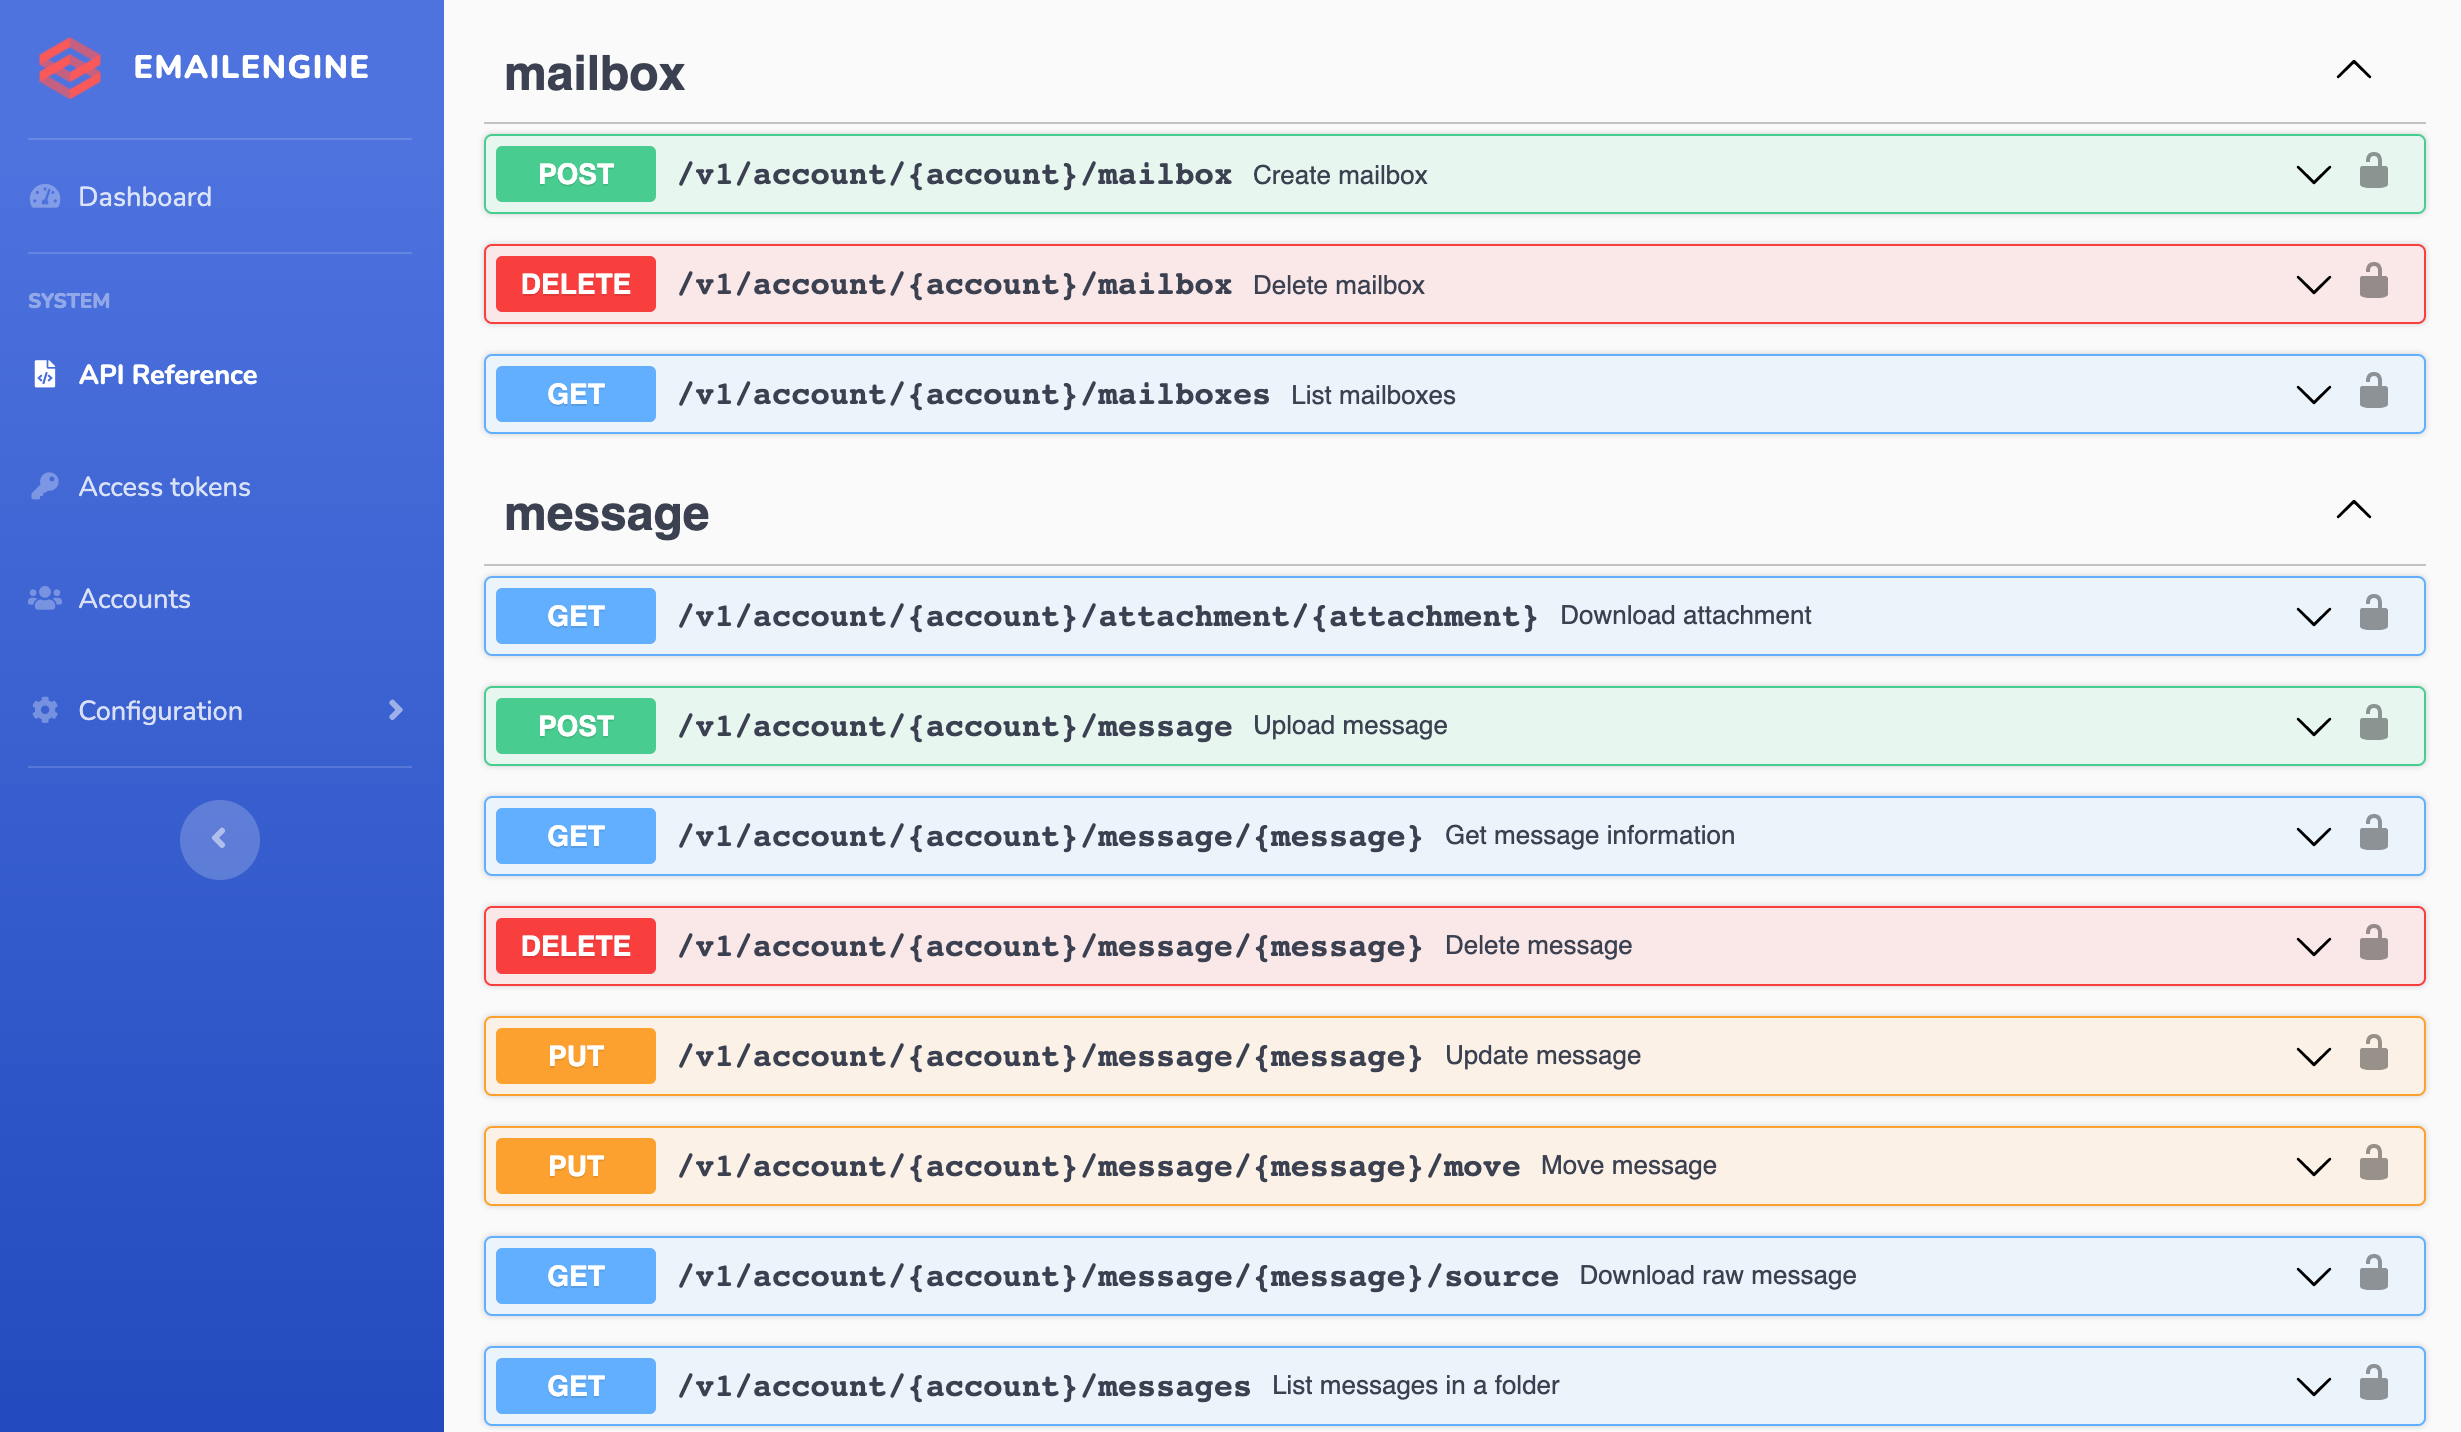This screenshot has width=2461, height=1432.
Task: Collapse the mailbox section
Action: click(x=2353, y=71)
